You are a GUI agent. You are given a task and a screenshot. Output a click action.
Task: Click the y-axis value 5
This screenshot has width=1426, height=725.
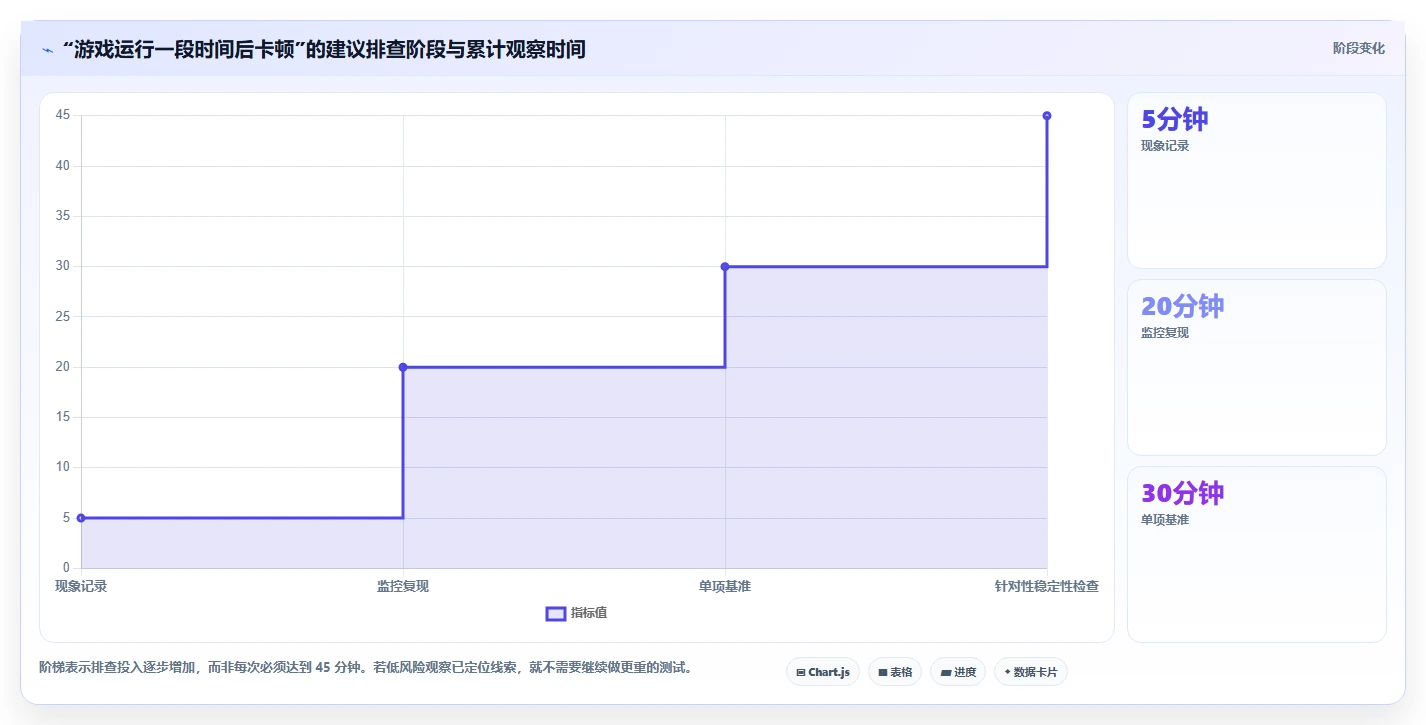[66, 518]
